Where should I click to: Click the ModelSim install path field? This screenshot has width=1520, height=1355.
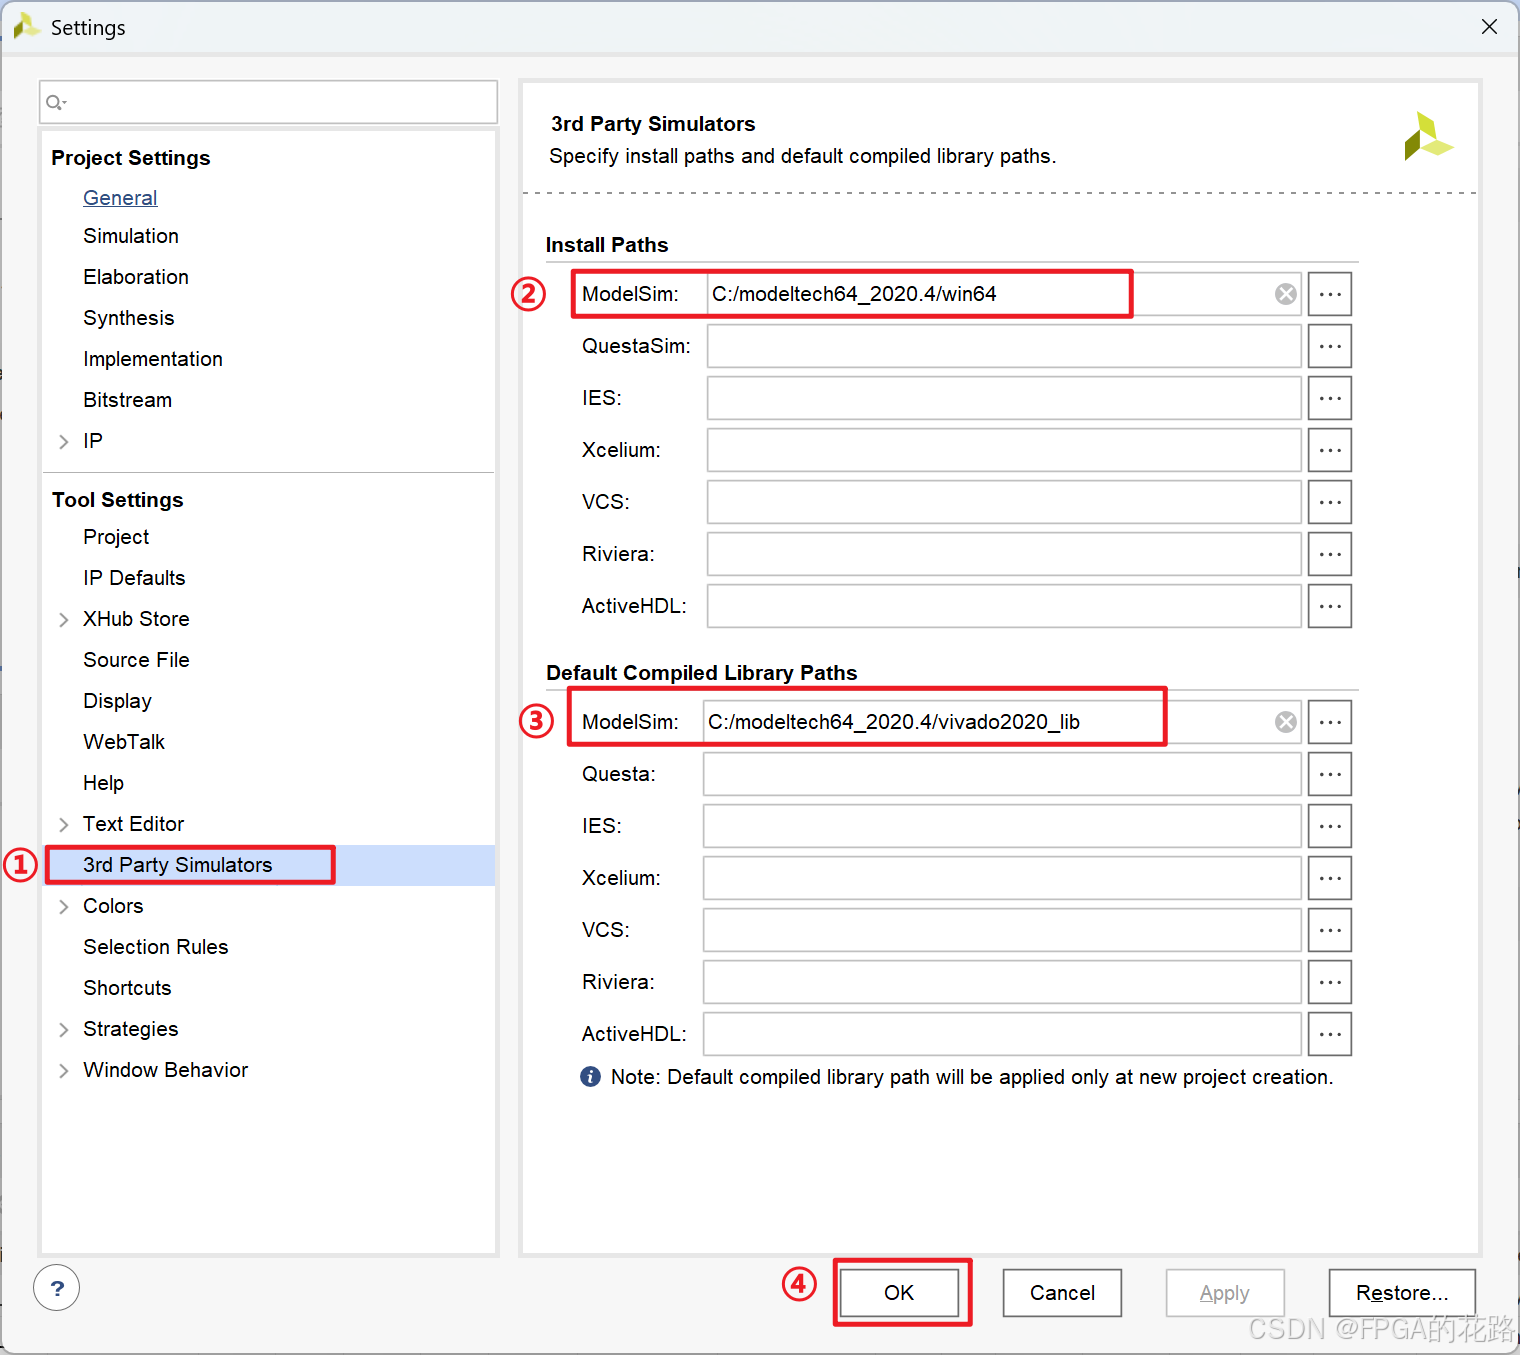coord(1004,294)
